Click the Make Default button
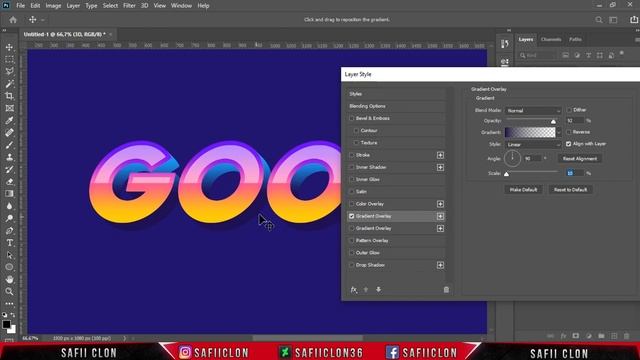 (523, 190)
